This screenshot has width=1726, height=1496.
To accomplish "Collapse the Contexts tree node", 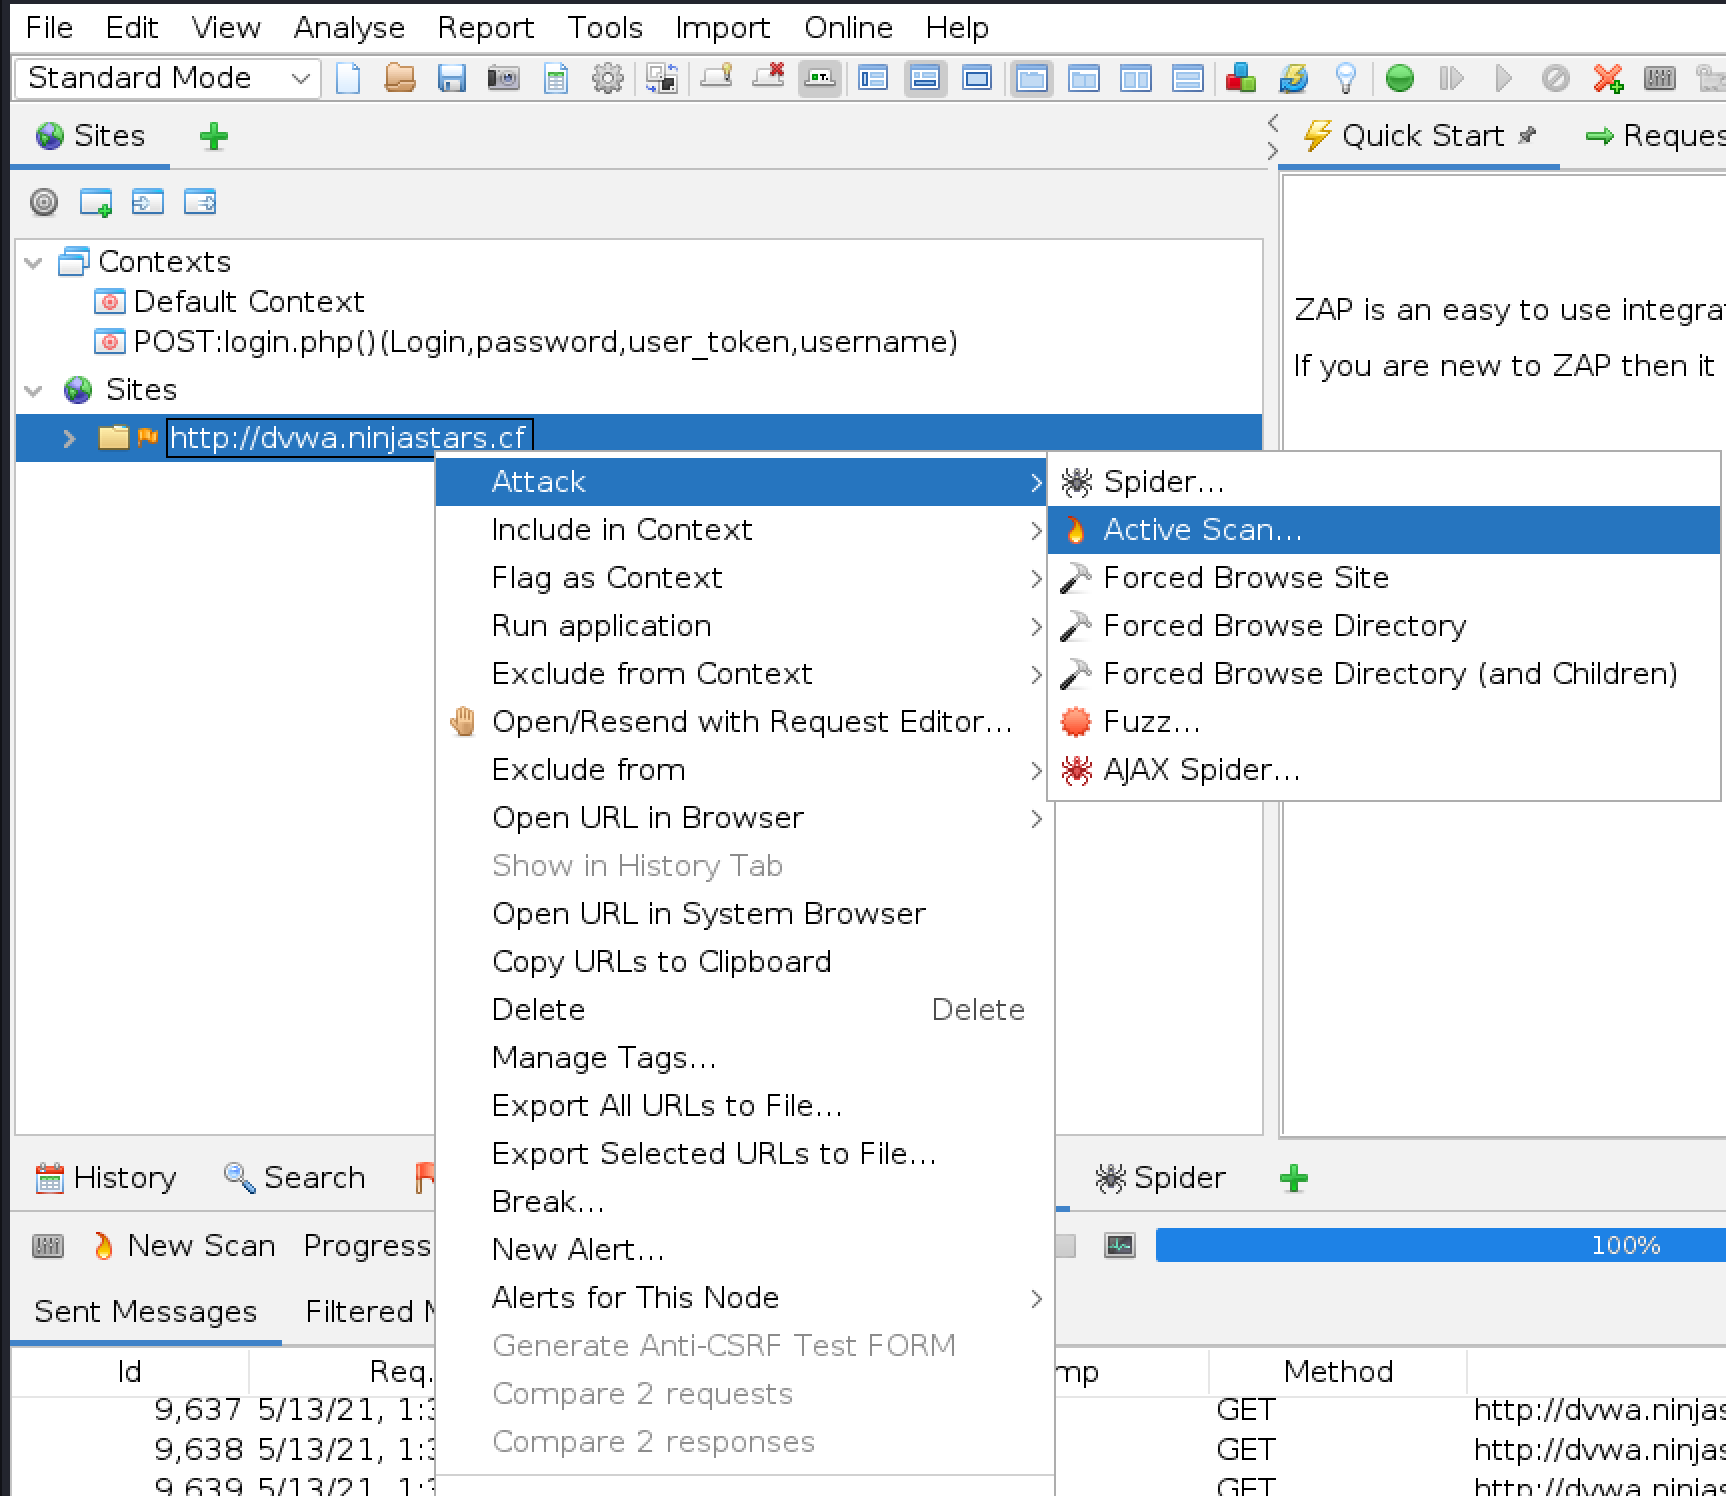I will (x=34, y=263).
